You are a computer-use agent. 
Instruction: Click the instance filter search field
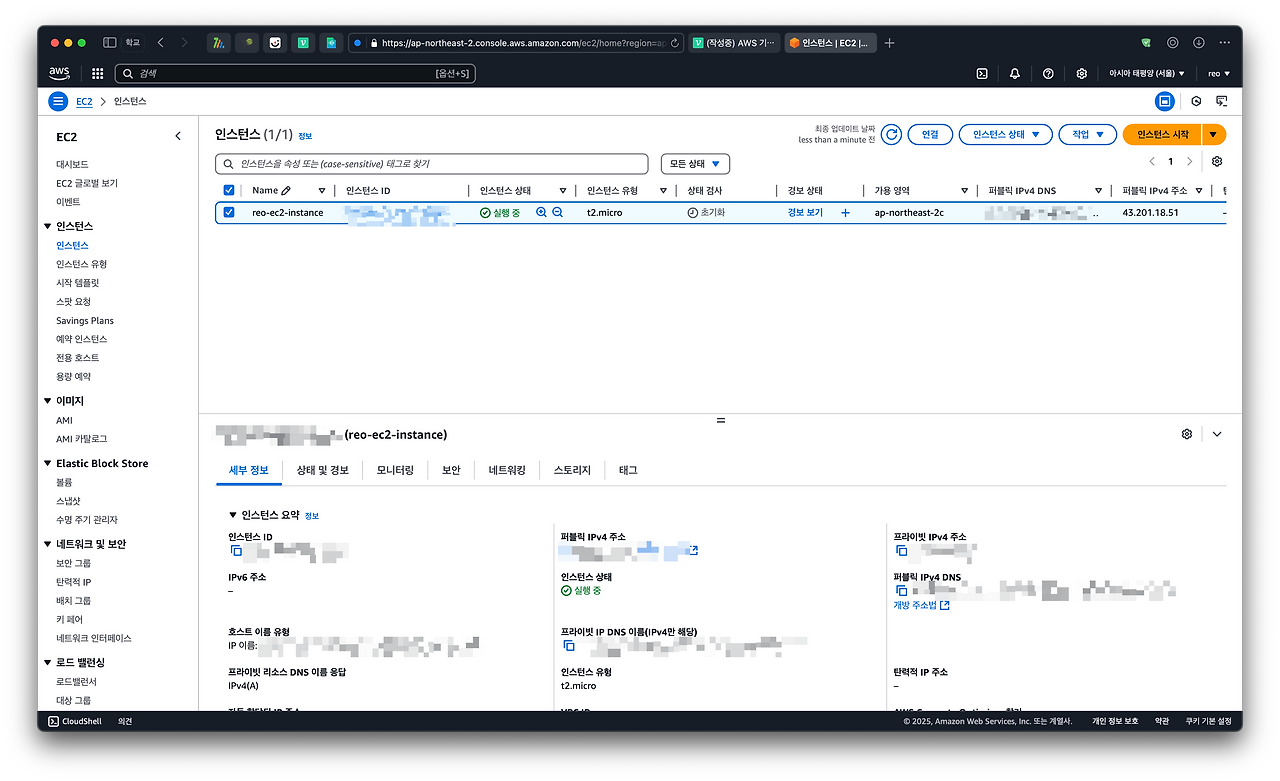[432, 163]
